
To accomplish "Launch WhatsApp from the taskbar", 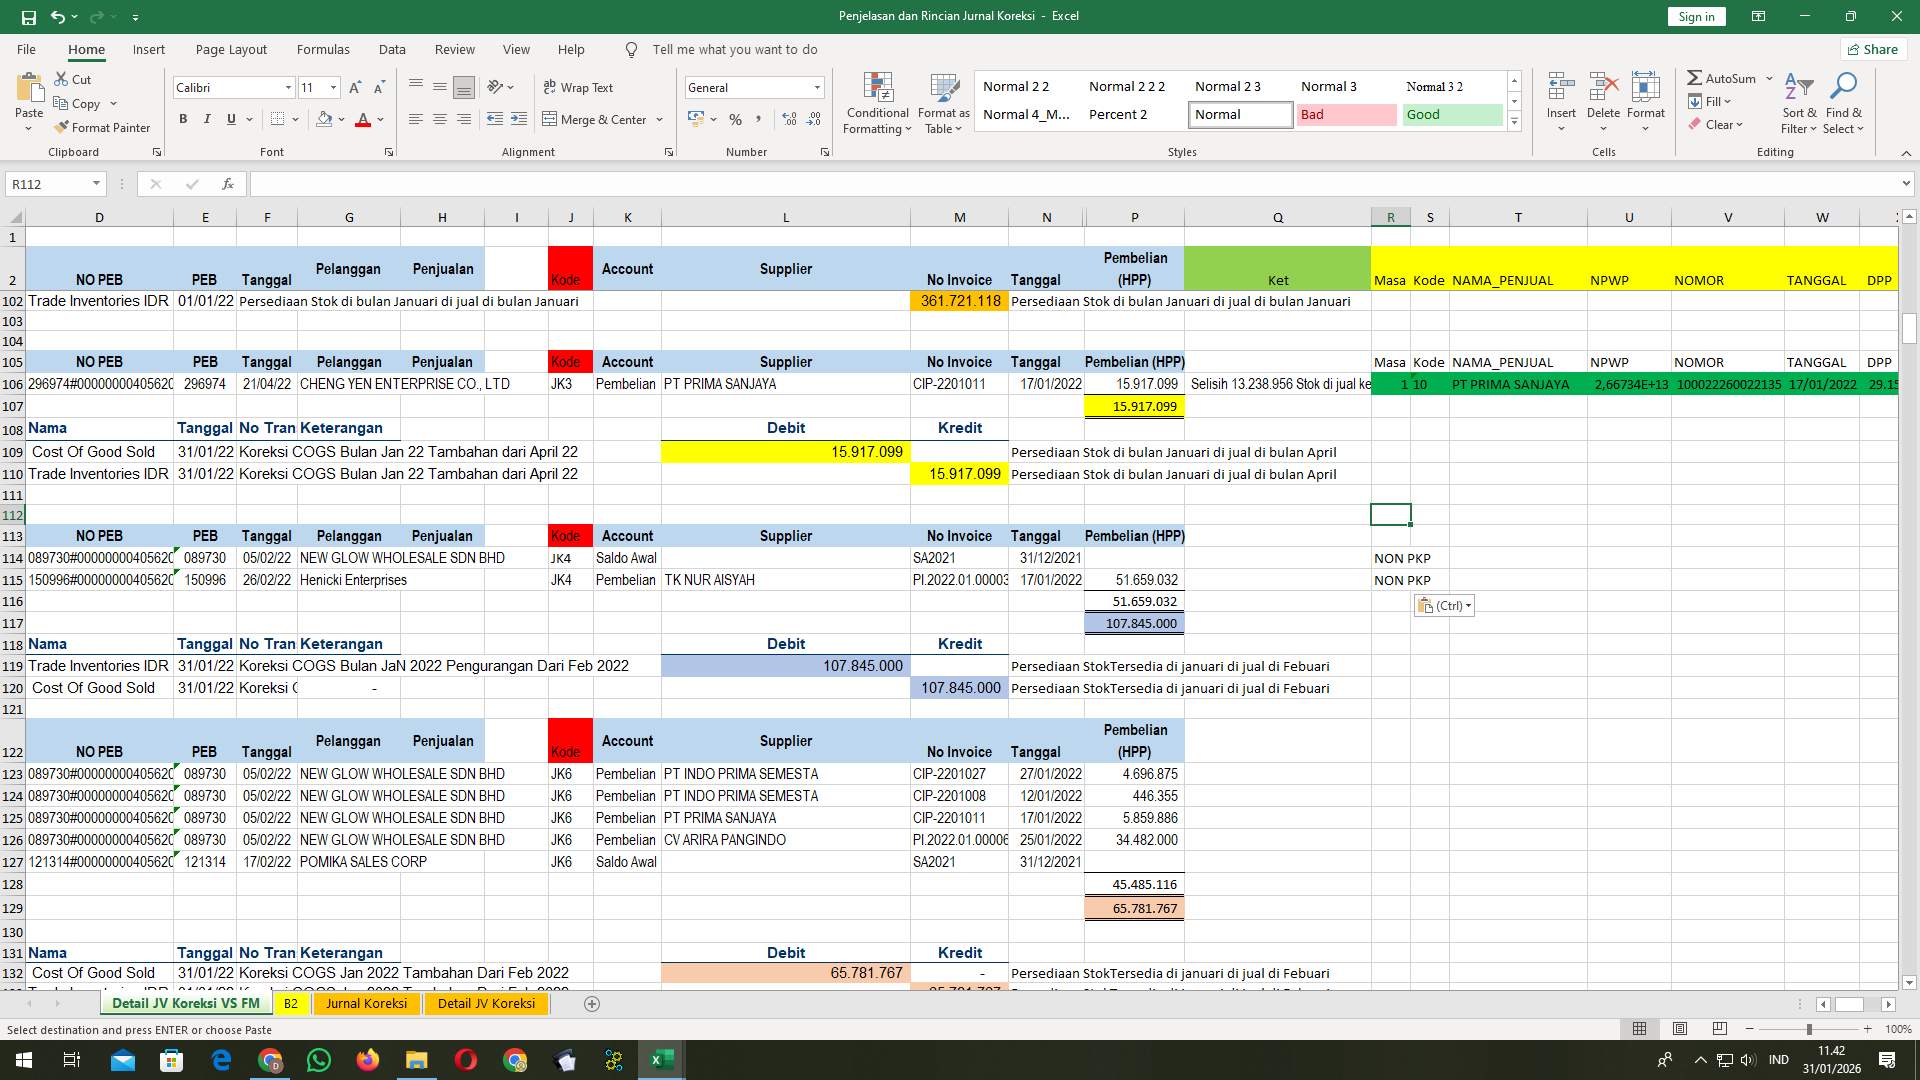I will click(x=318, y=1060).
